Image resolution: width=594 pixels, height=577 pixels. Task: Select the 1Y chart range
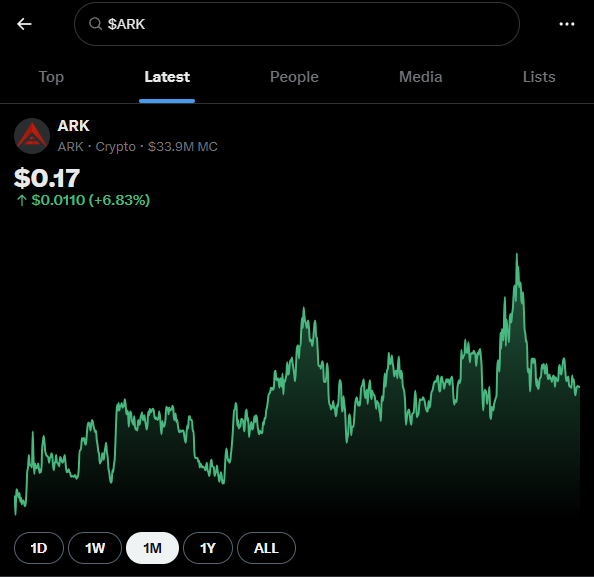(208, 548)
